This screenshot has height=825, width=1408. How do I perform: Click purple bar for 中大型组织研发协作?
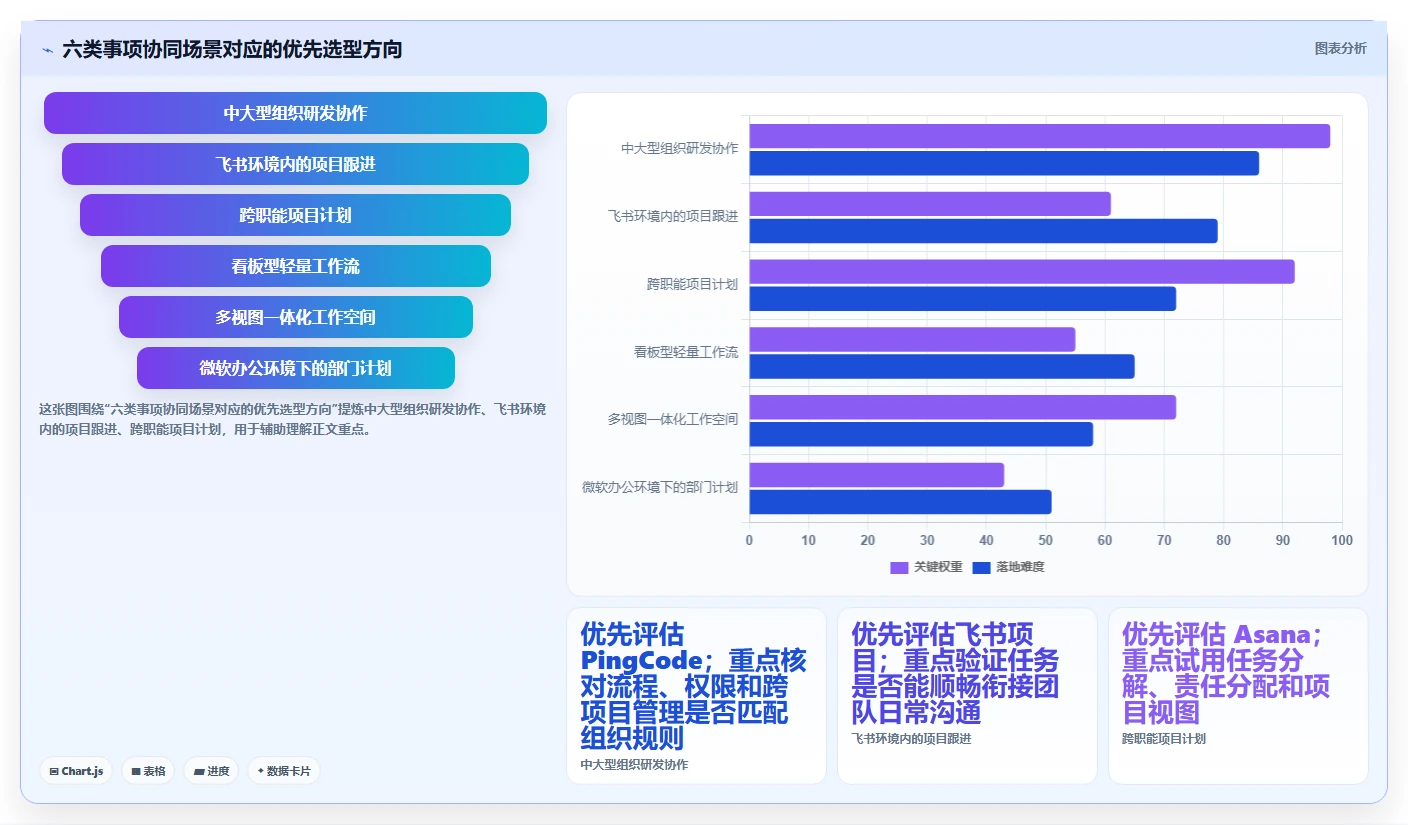1040,136
